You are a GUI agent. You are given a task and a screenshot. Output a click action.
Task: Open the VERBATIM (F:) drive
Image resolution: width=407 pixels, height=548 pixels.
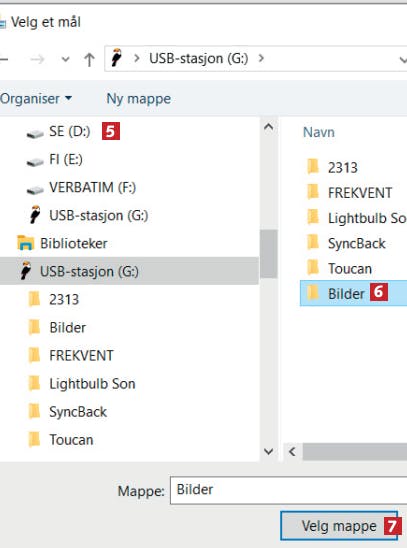81,188
